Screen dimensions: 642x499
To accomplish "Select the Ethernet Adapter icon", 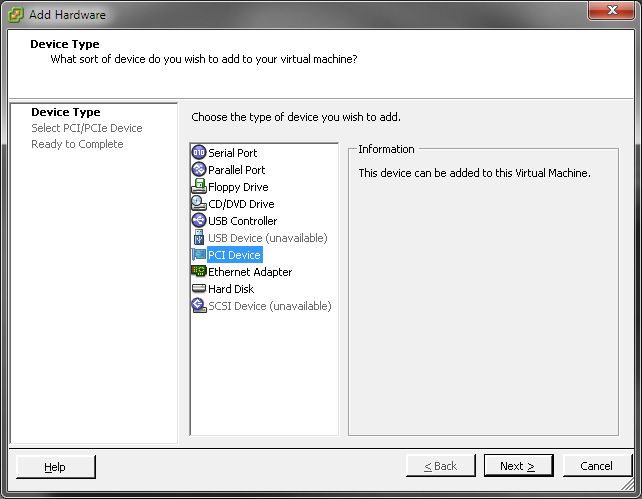I will 199,271.
